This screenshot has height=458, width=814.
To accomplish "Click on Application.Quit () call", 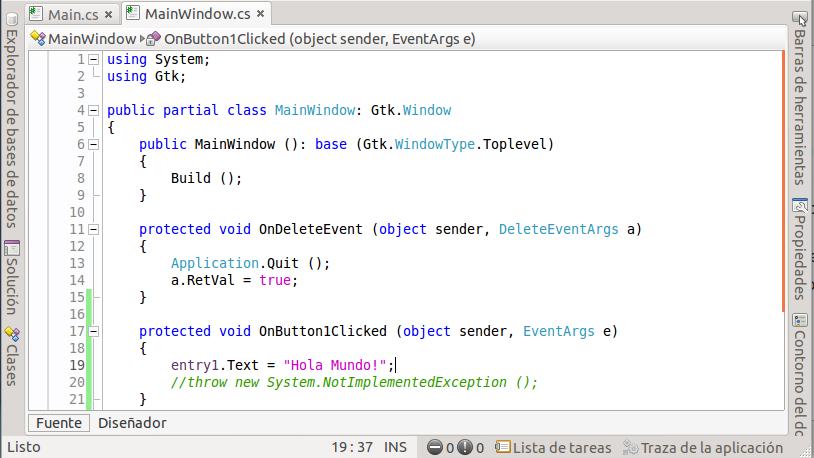I will pos(250,263).
